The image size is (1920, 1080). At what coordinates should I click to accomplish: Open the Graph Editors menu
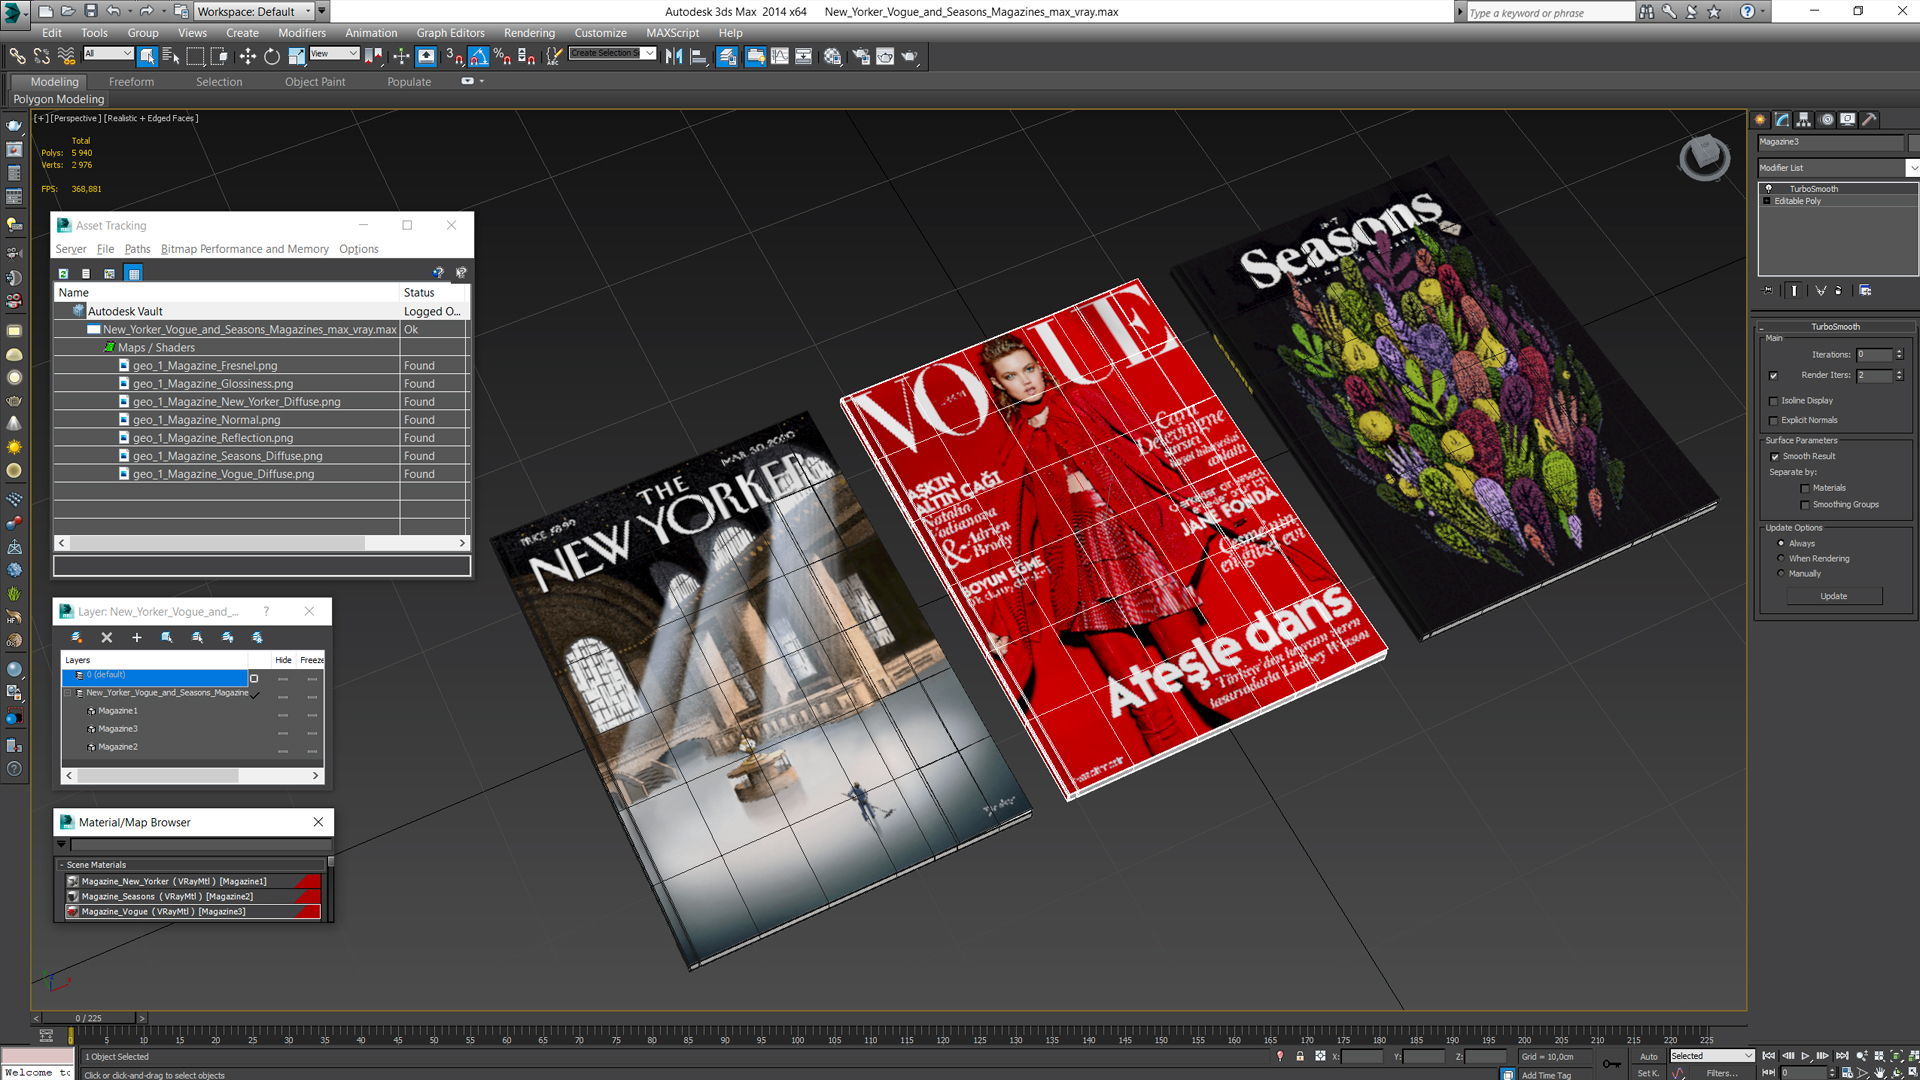450,33
